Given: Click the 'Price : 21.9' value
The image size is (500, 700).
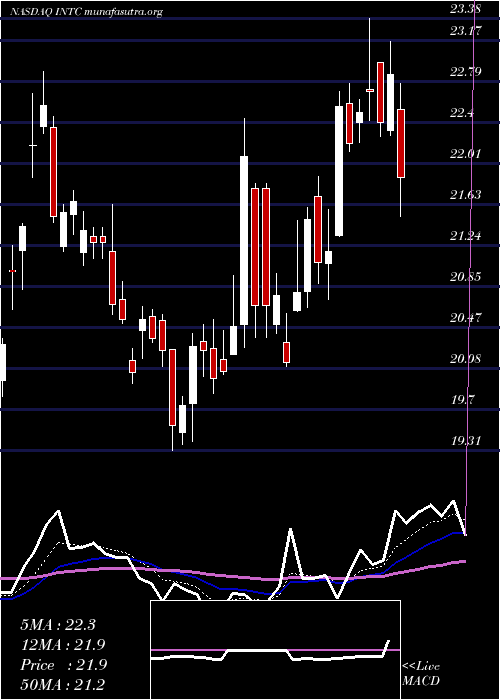Looking at the screenshot, I should [x=62, y=665].
